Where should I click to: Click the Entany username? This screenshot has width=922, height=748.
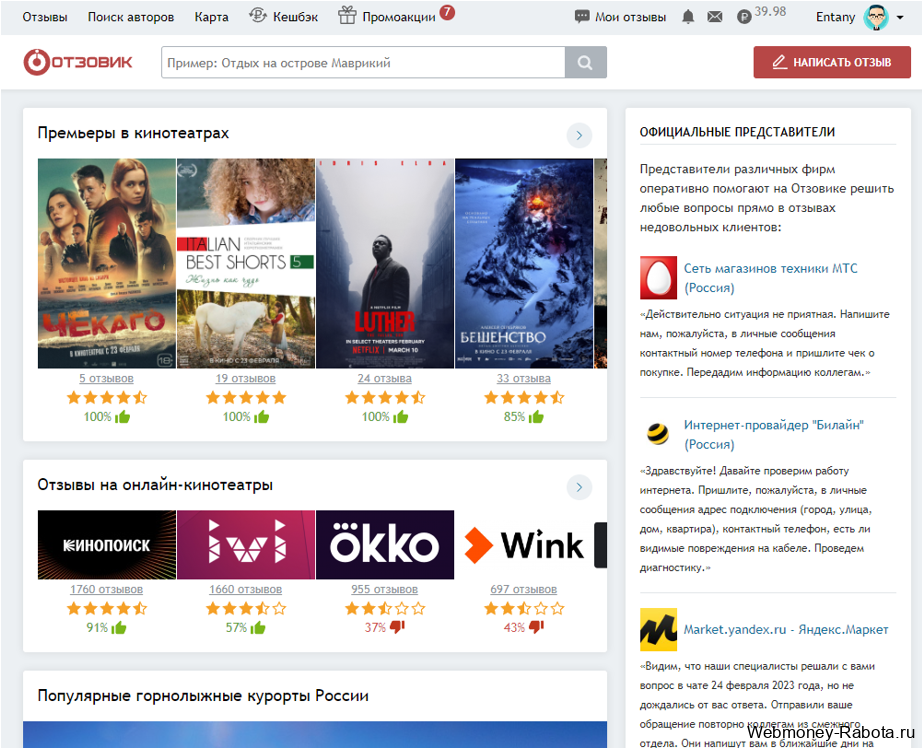pos(835,17)
